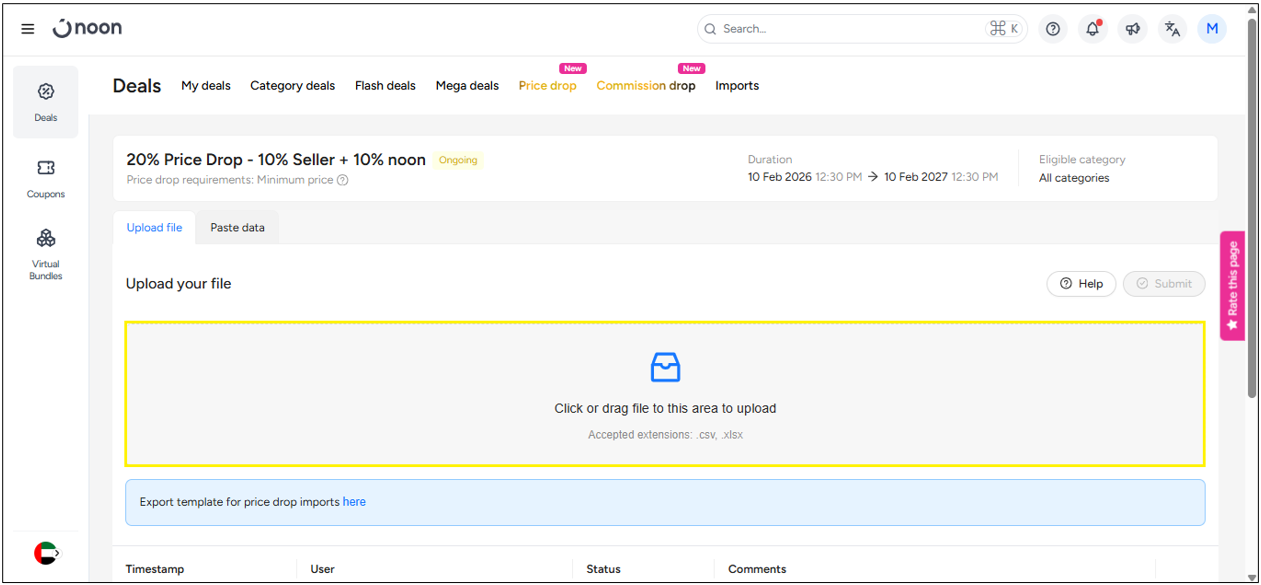Viewport: 1261px width, 585px height.
Task: Open the Flash deals menu item
Action: tap(385, 86)
